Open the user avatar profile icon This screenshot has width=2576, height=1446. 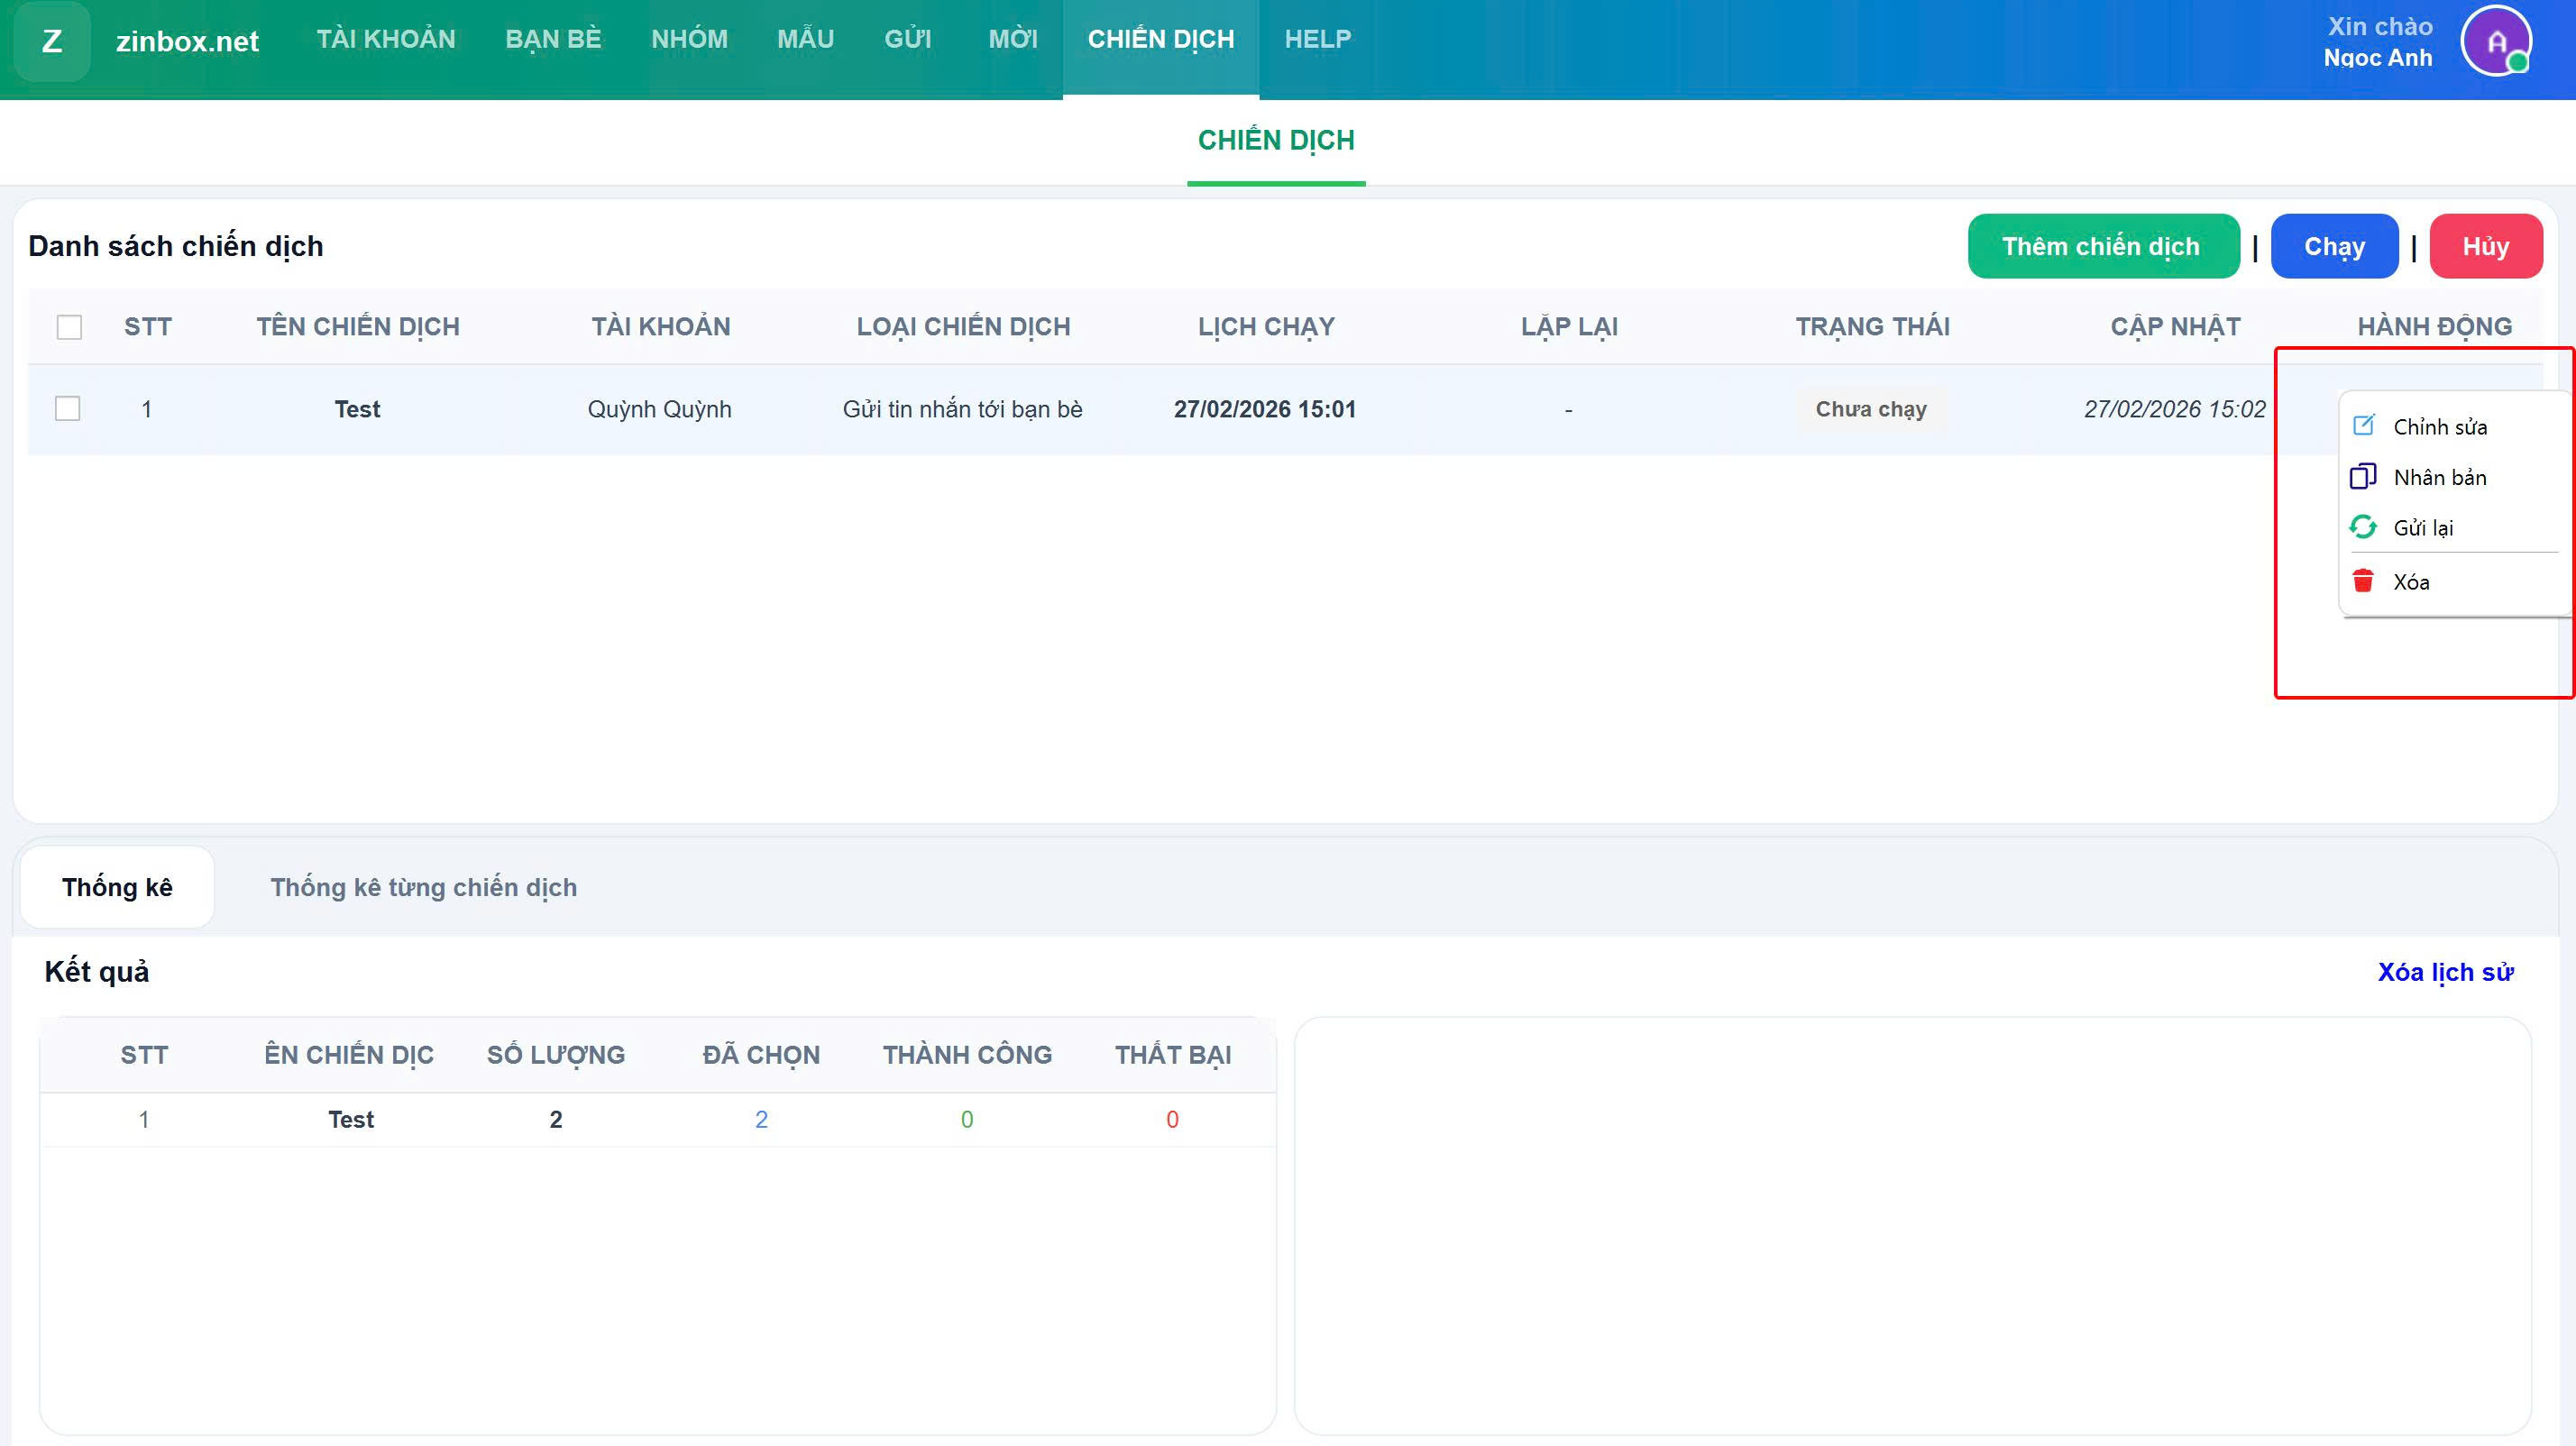(2496, 42)
